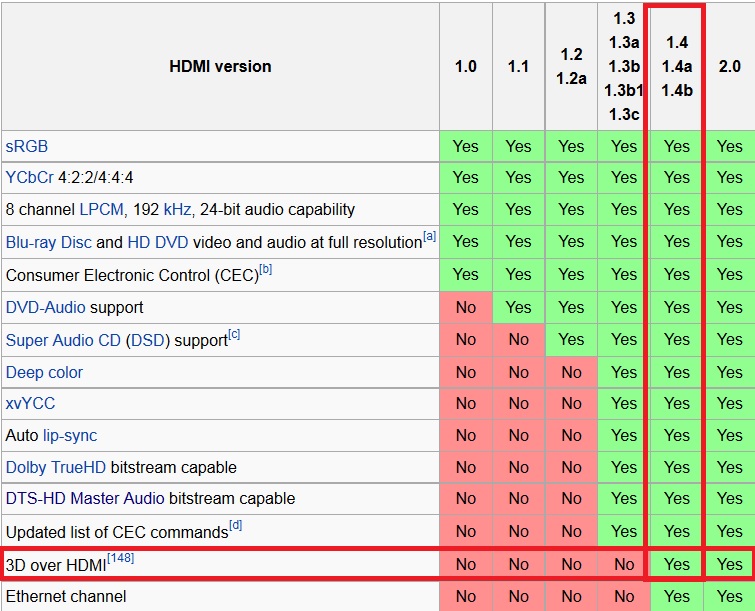Viewport: 755px width, 611px height.
Task: Click footnote [b] after CEC
Action: click(x=265, y=269)
